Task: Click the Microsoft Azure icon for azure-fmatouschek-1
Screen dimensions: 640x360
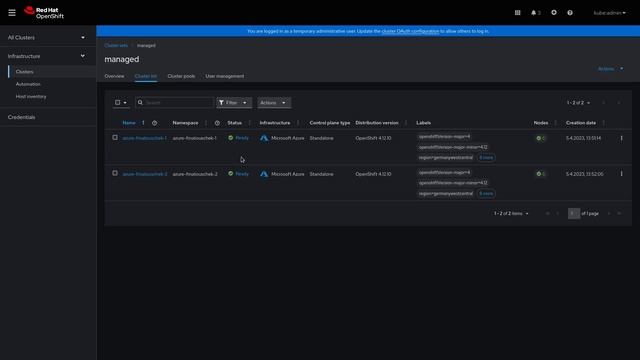Action: (x=264, y=138)
